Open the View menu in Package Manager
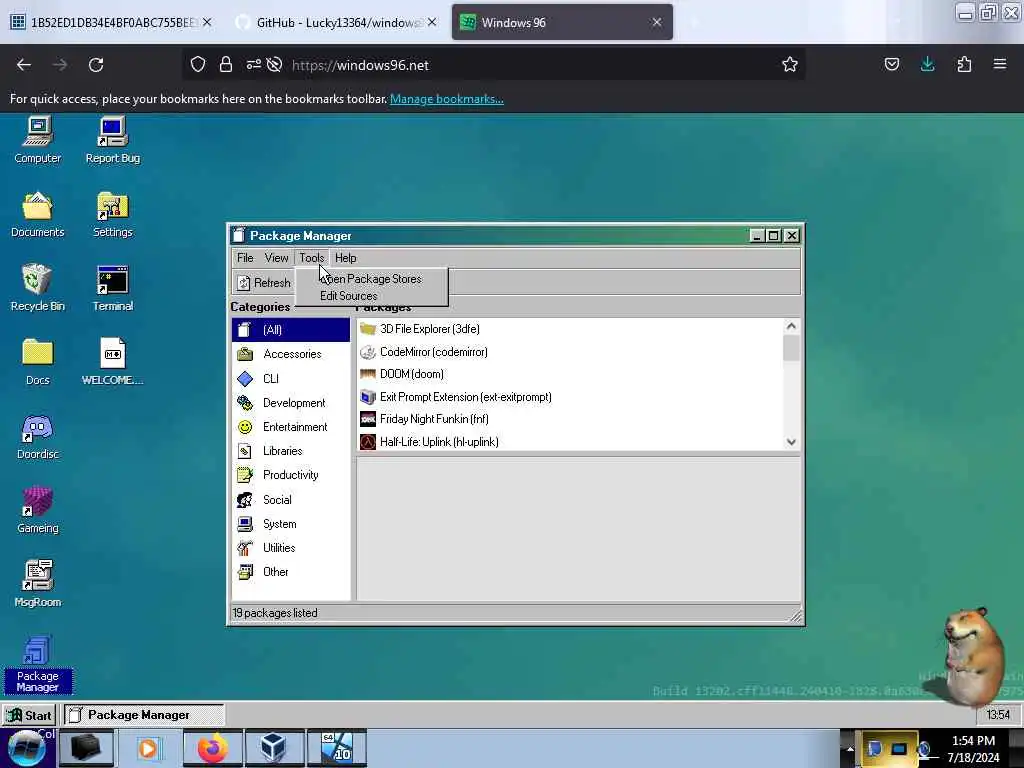Viewport: 1024px width, 768px height. click(x=276, y=258)
